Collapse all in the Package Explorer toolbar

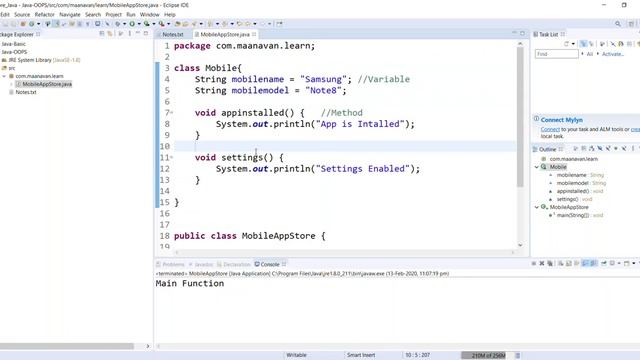(102, 34)
